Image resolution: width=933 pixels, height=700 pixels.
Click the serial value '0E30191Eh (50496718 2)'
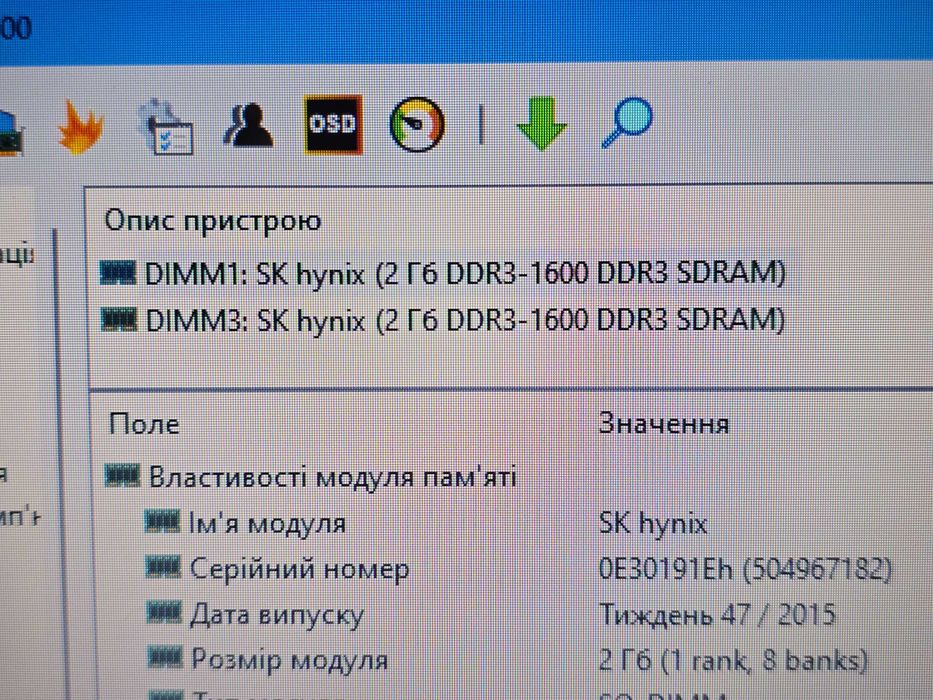coord(745,568)
